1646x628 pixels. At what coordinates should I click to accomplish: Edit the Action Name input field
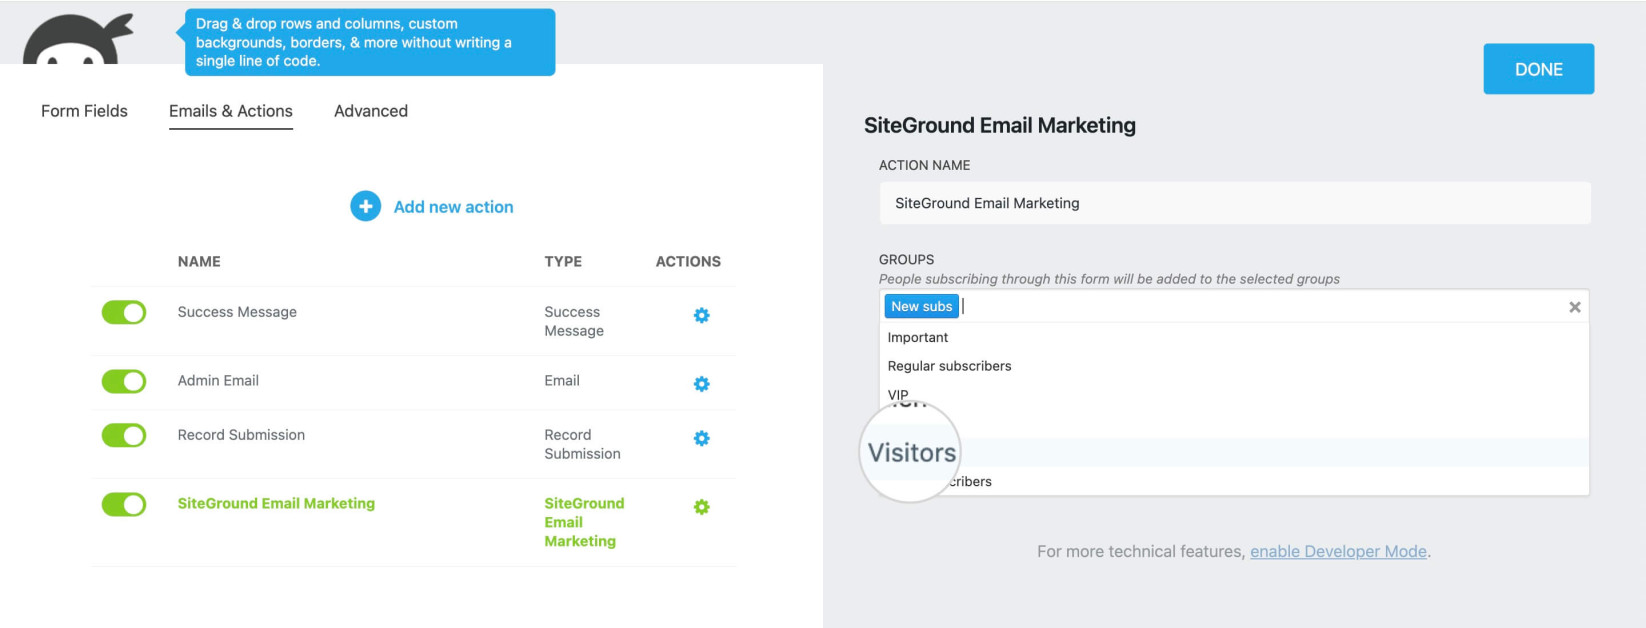[x=1235, y=203]
